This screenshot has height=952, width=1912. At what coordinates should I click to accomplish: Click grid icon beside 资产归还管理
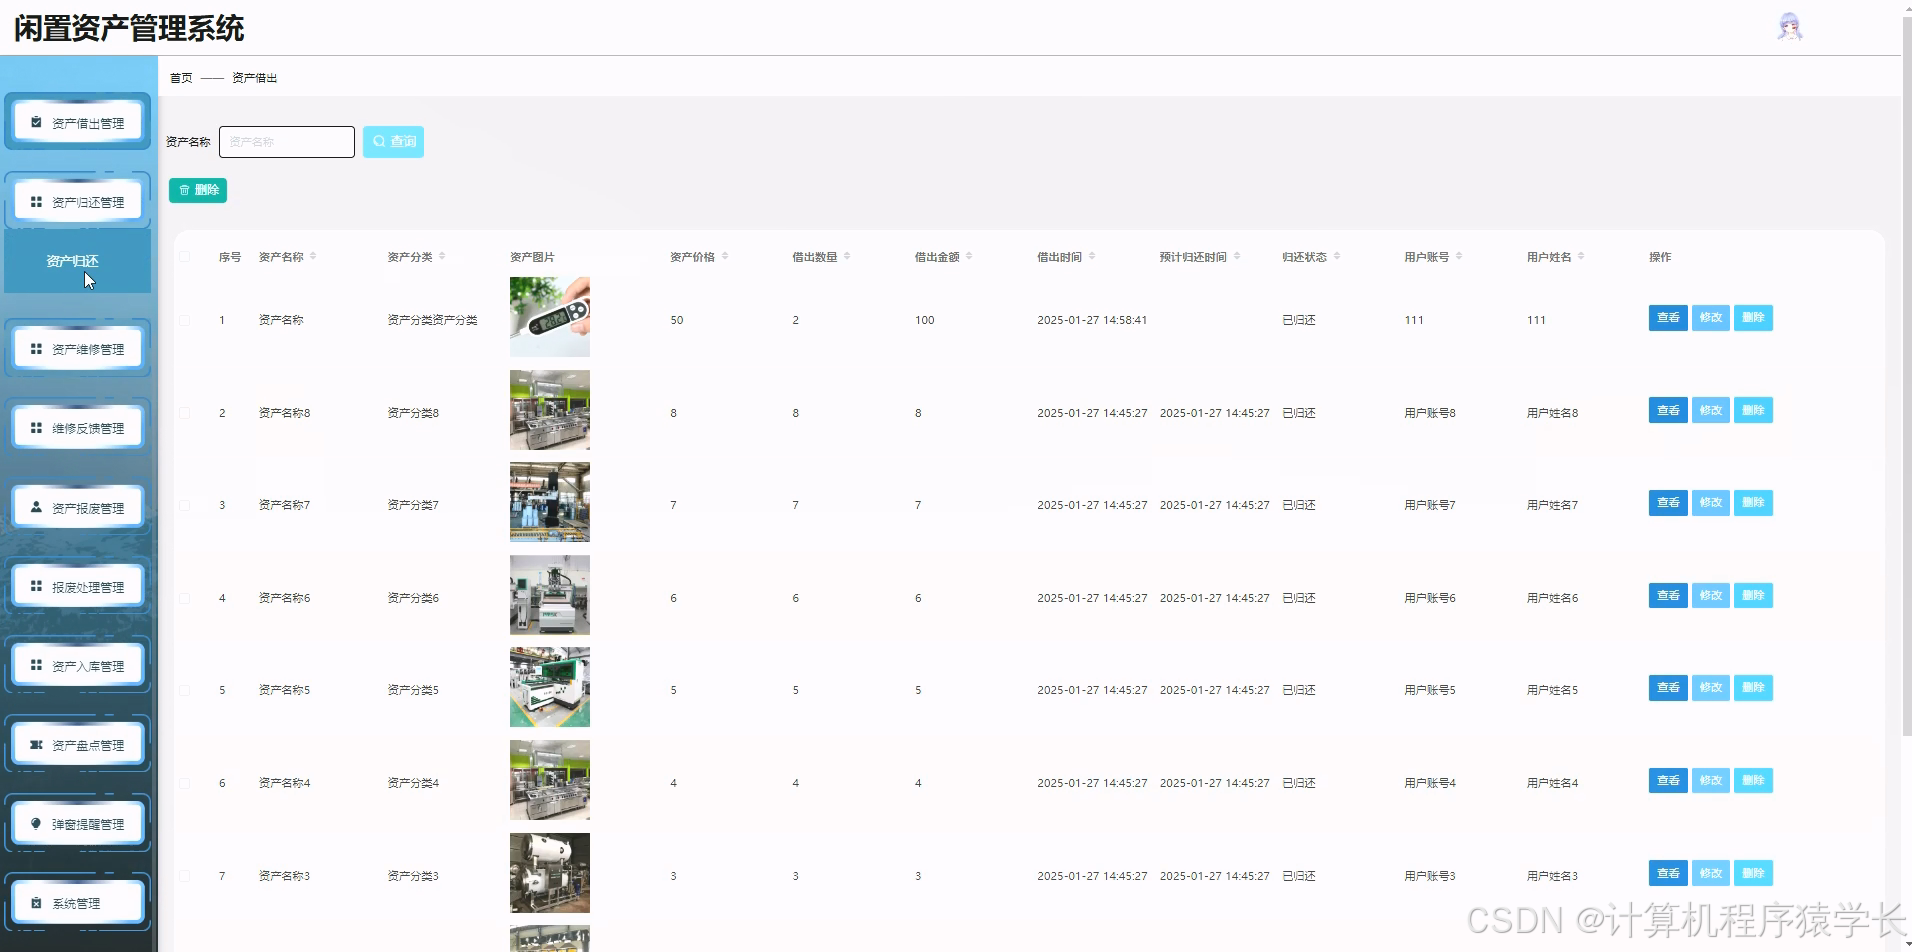click(x=36, y=202)
